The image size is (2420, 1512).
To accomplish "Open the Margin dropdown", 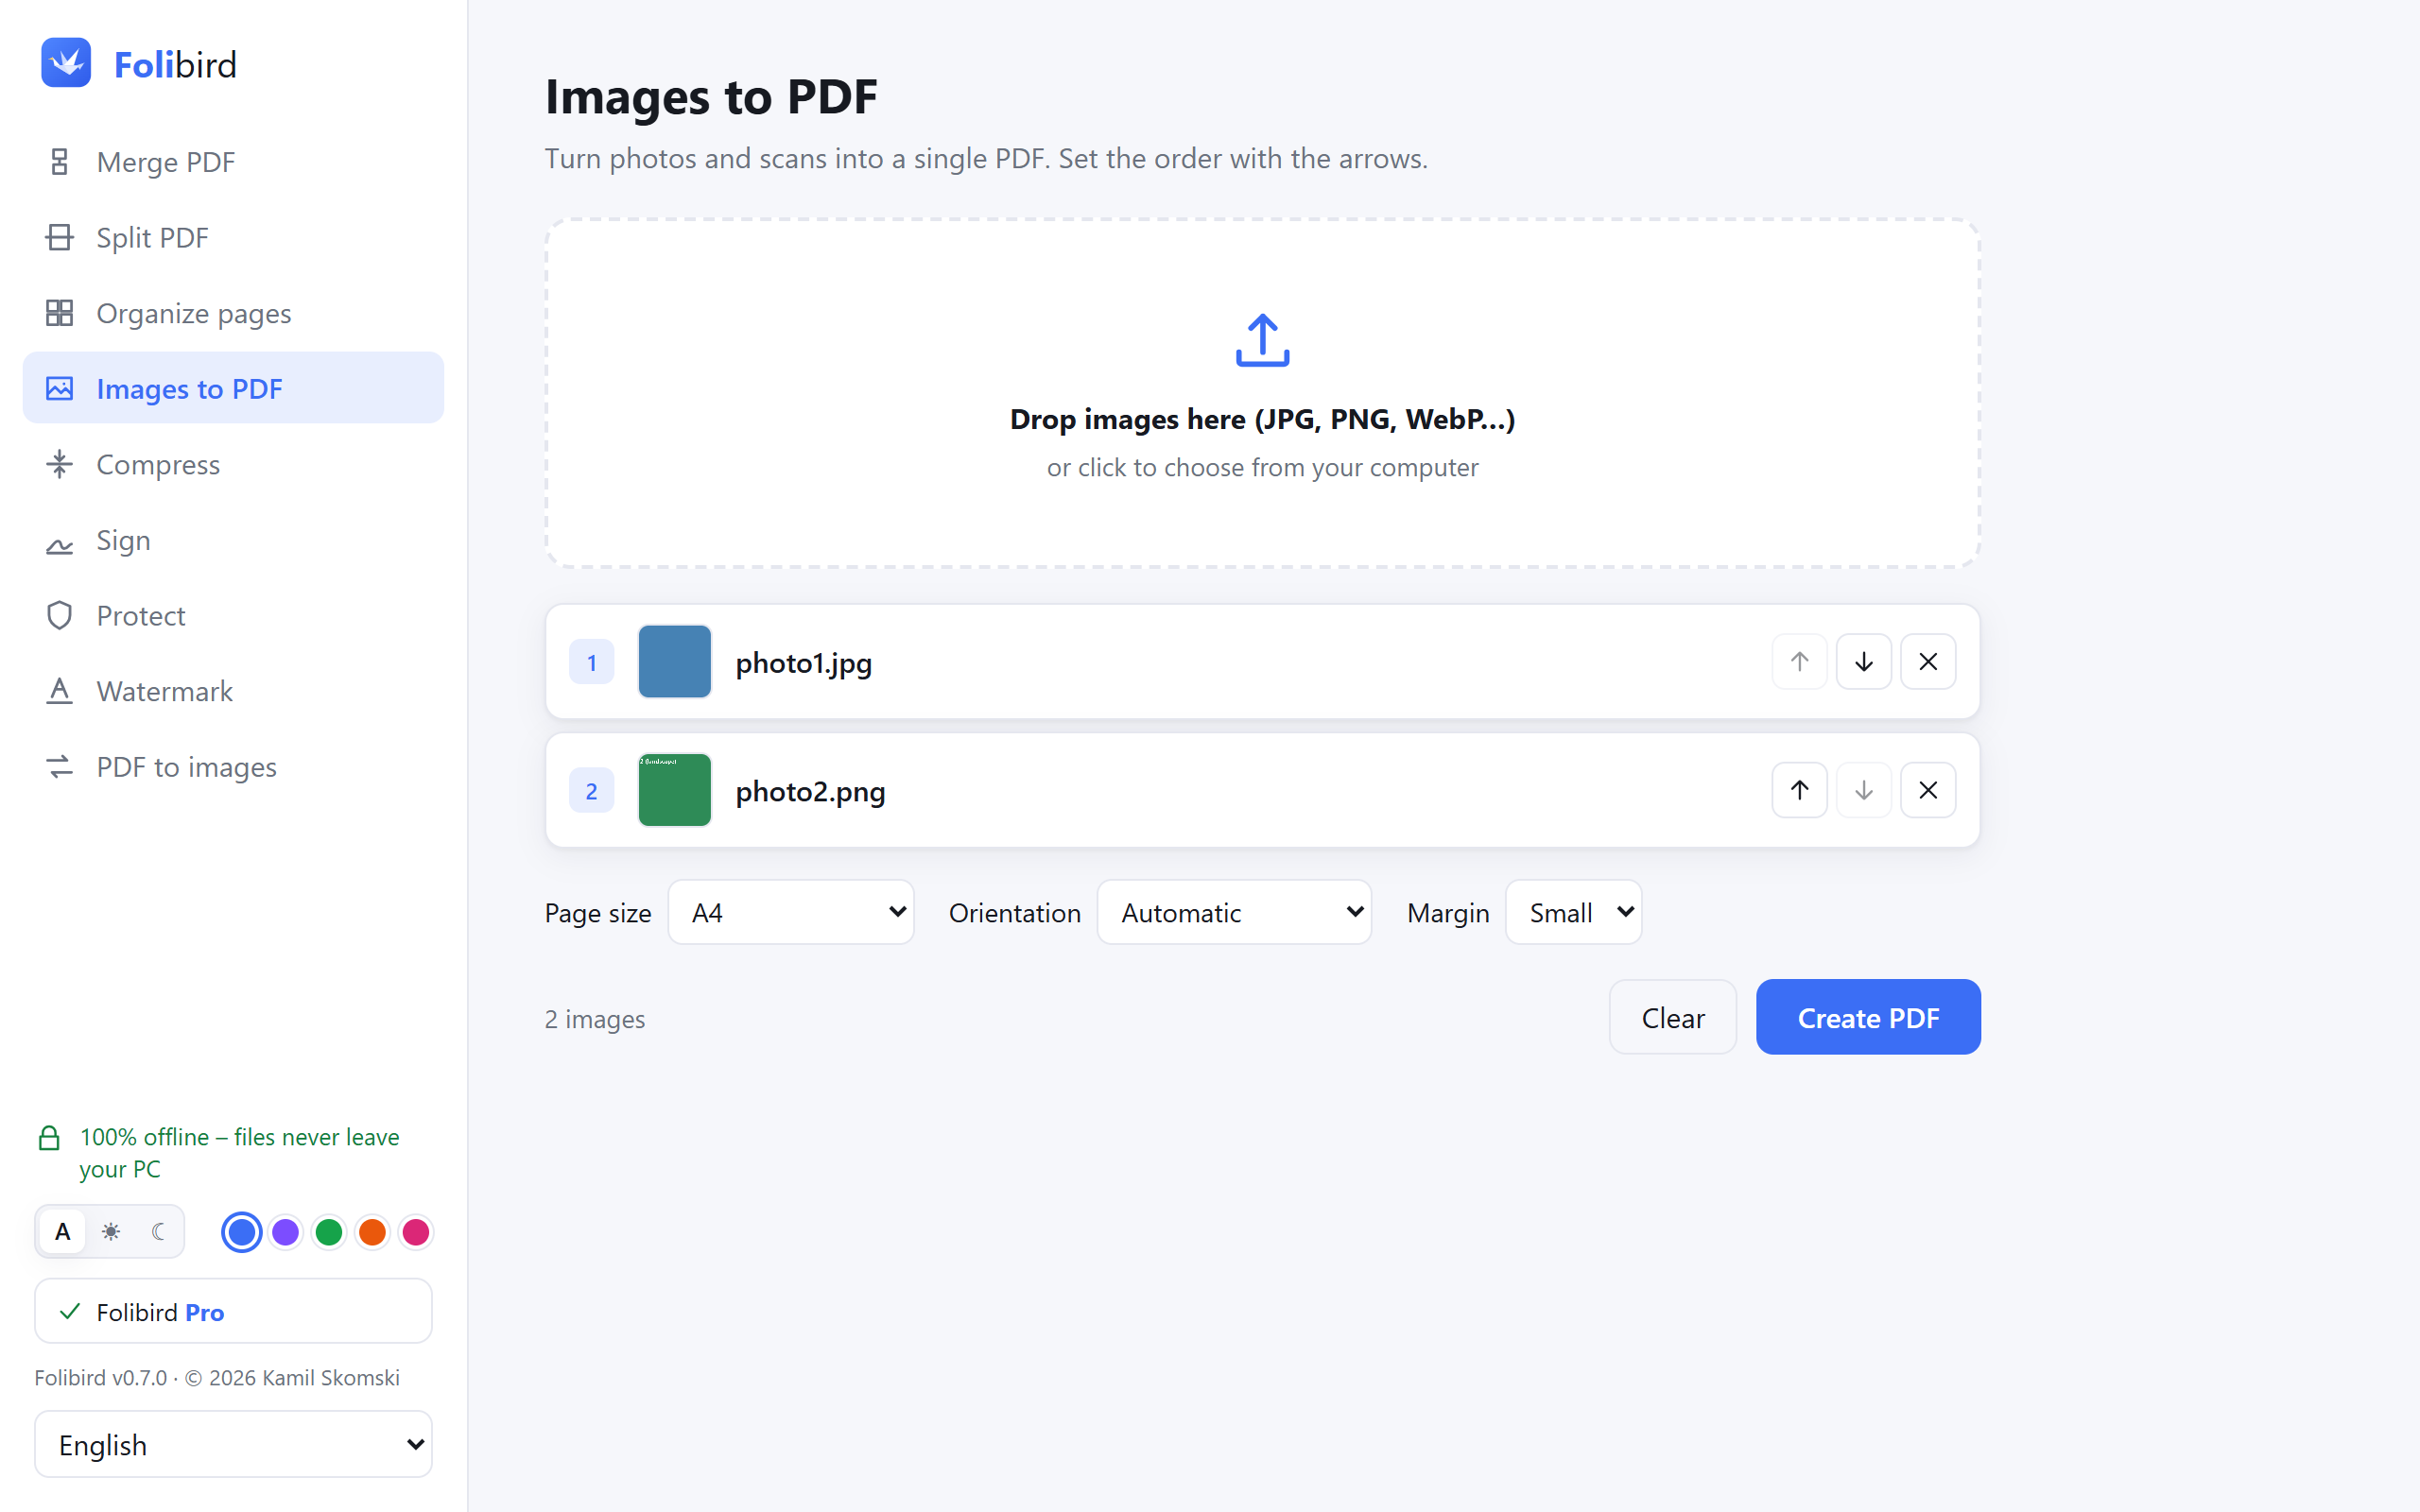I will click(1573, 912).
